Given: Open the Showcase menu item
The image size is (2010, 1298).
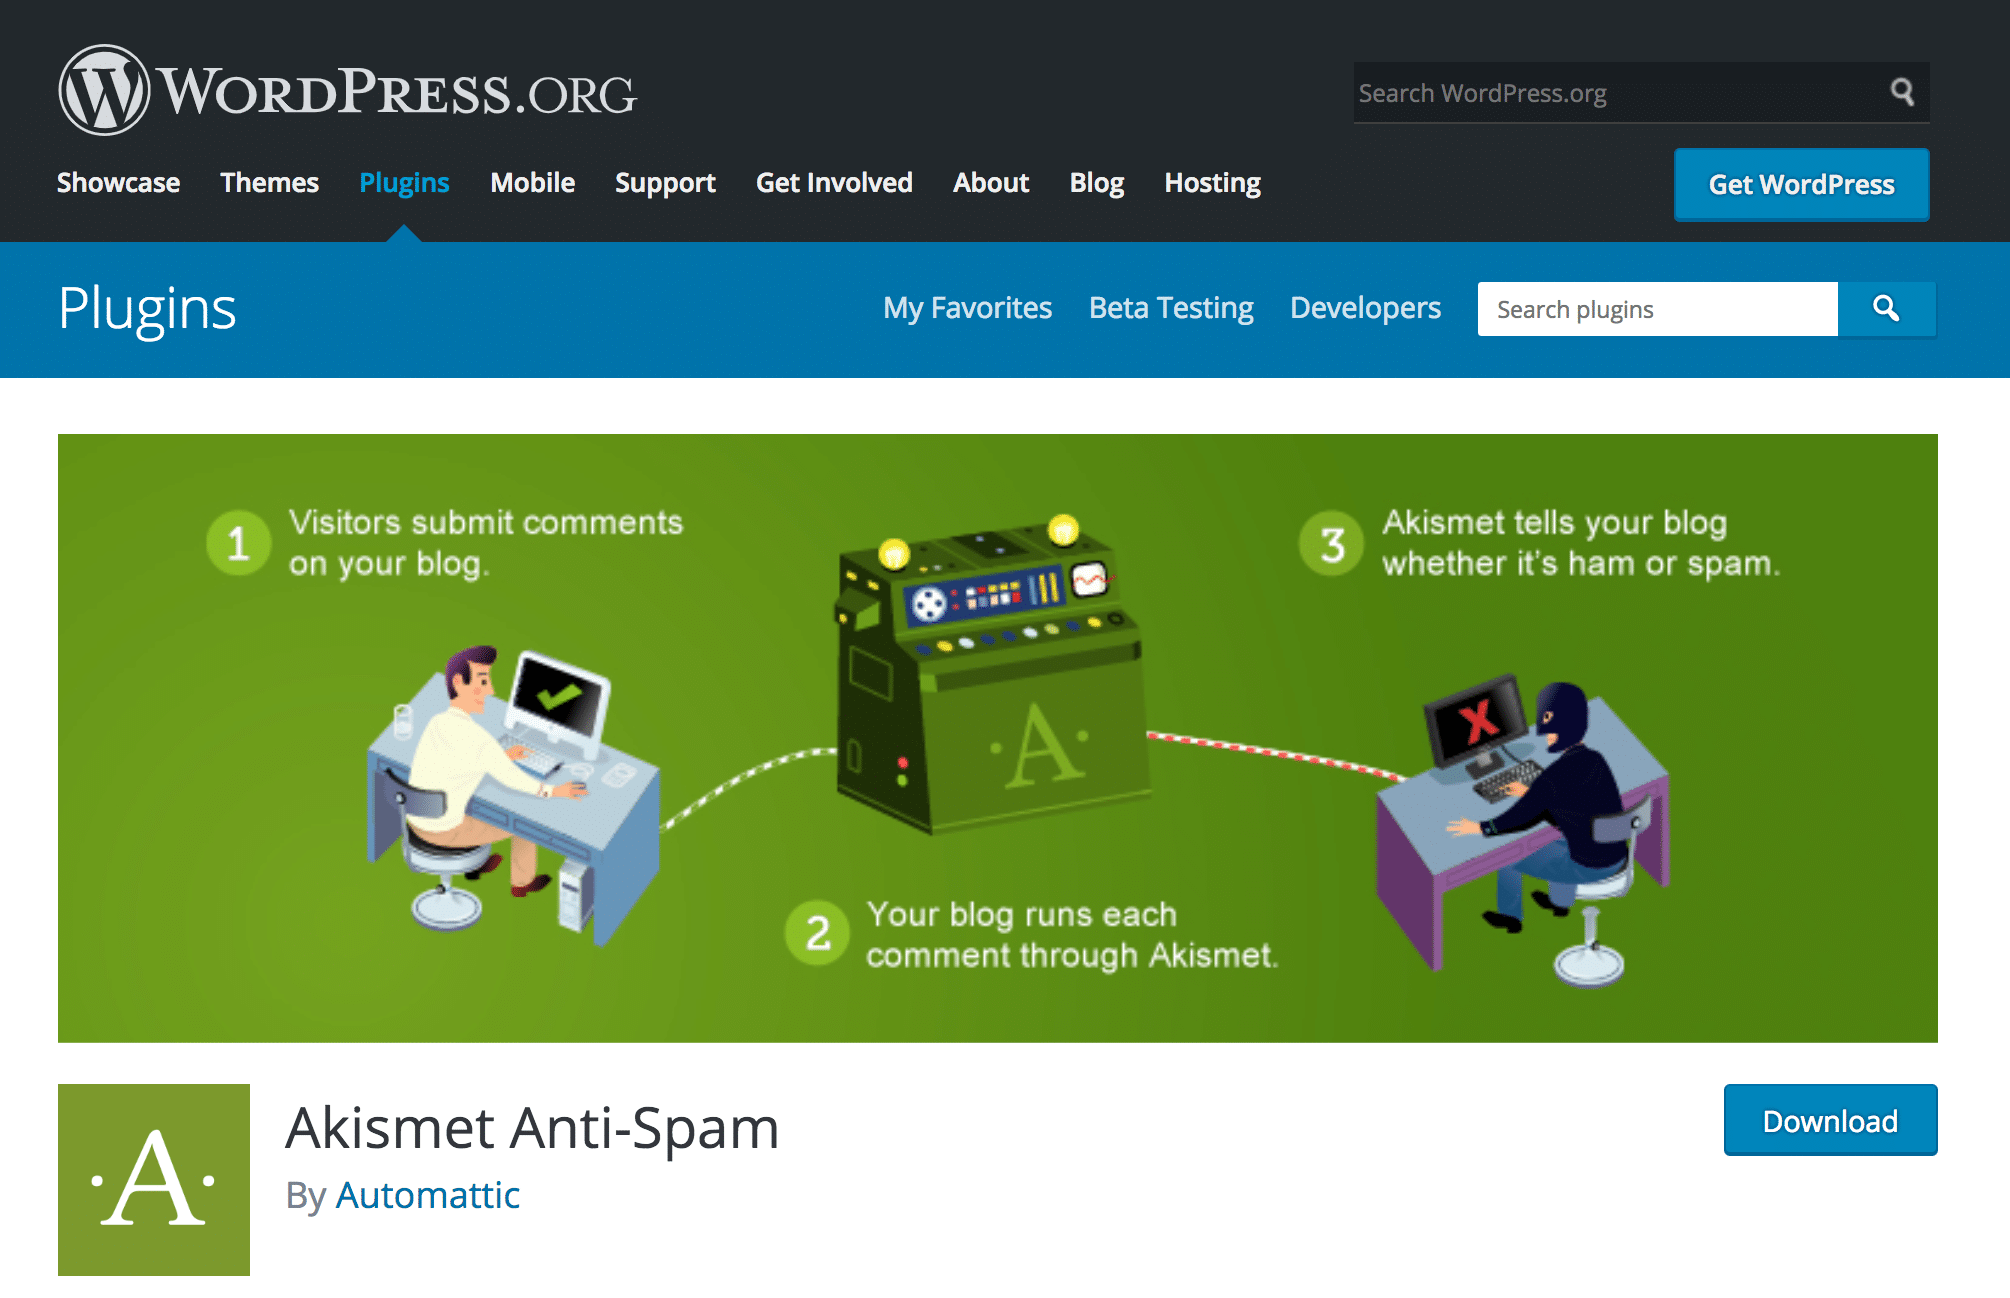Looking at the screenshot, I should (x=118, y=183).
